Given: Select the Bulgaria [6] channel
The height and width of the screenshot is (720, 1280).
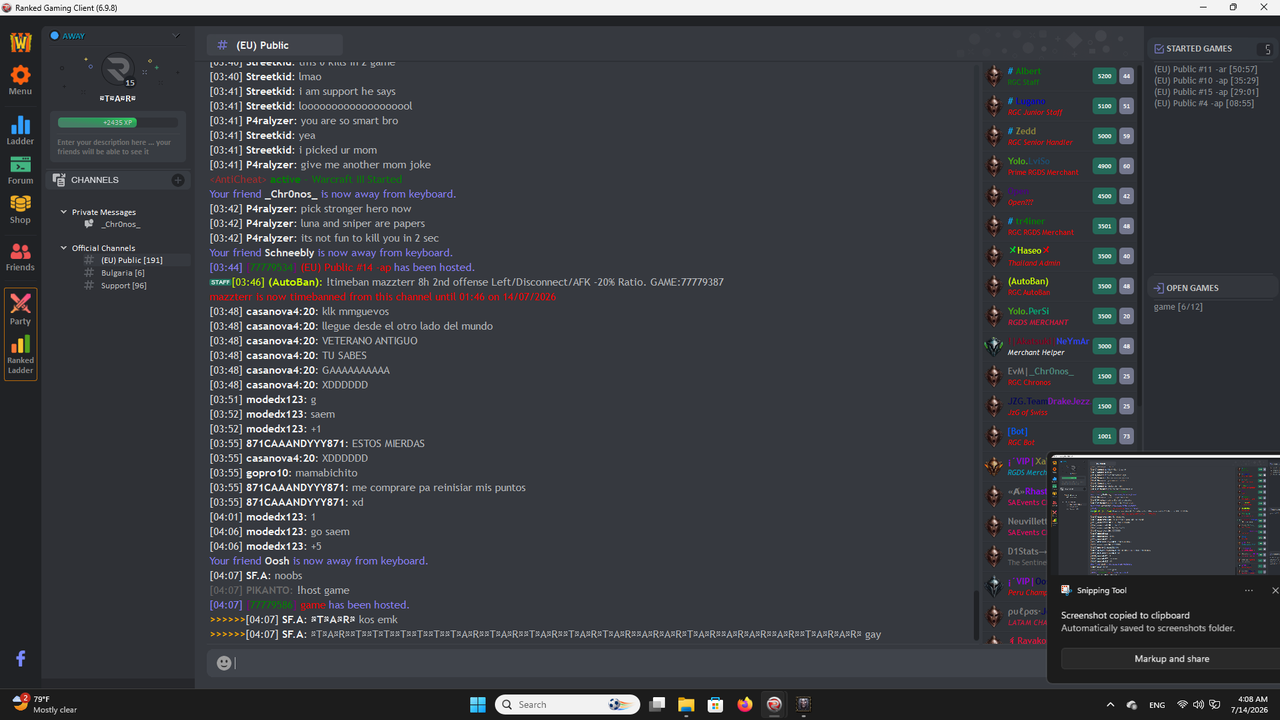Looking at the screenshot, I should (122, 273).
